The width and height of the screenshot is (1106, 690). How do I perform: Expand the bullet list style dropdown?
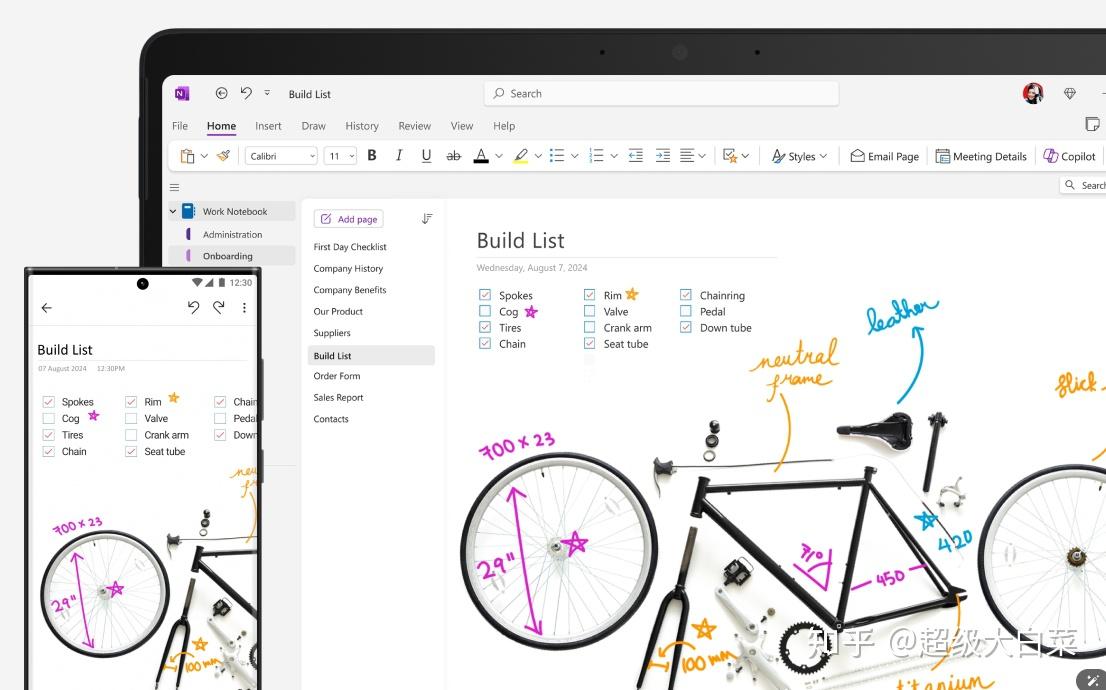(x=574, y=156)
